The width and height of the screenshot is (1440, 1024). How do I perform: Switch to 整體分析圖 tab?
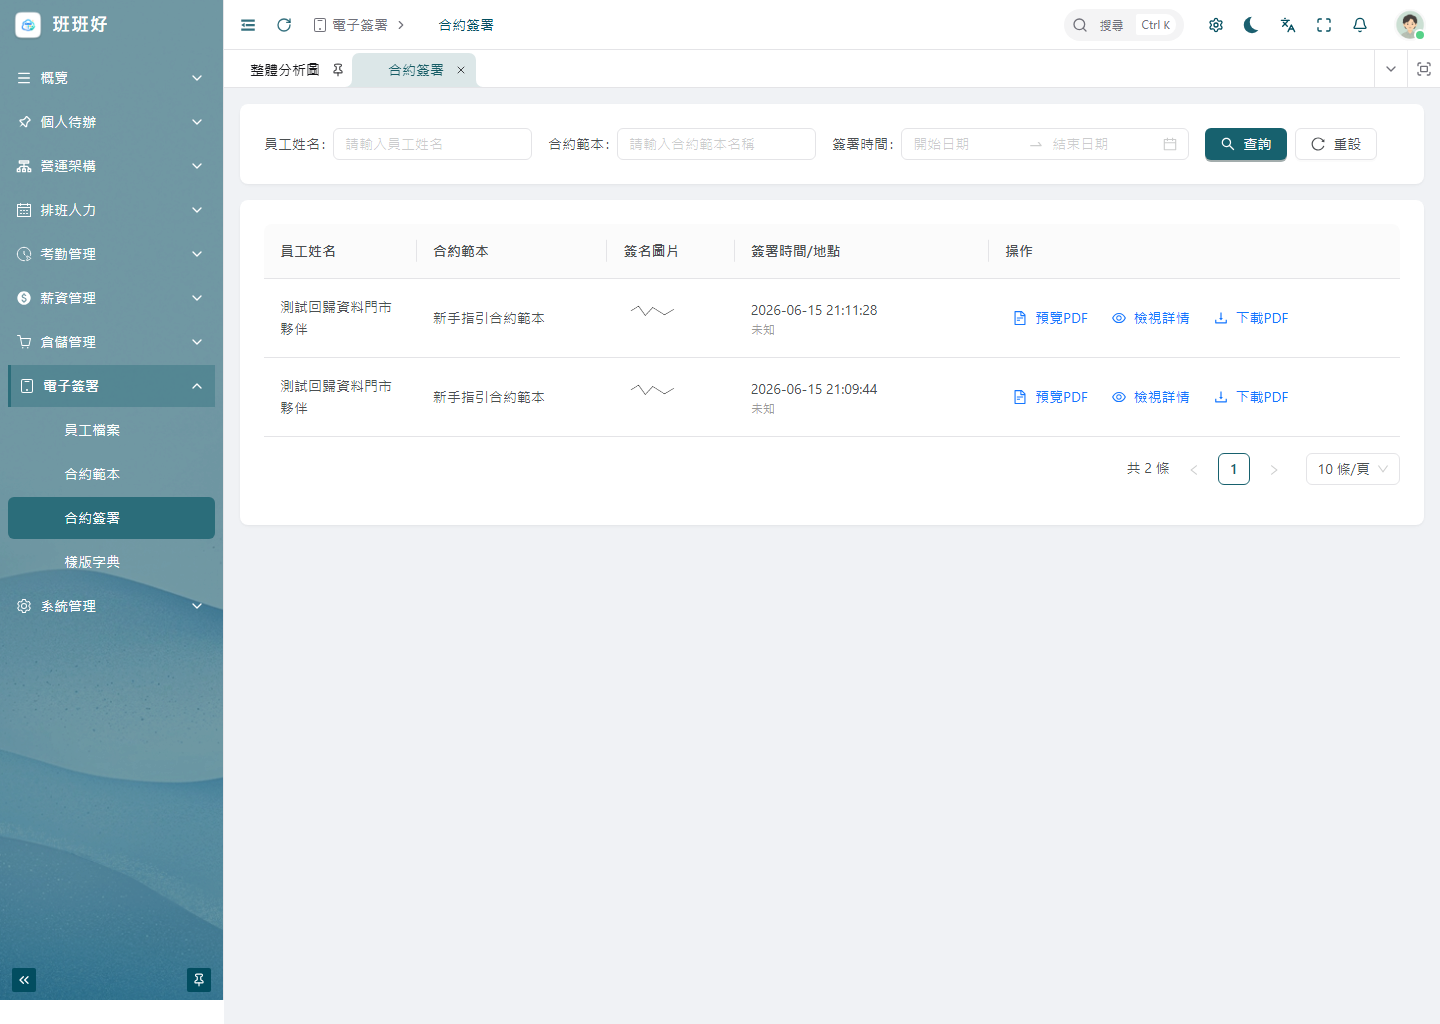tap(285, 70)
